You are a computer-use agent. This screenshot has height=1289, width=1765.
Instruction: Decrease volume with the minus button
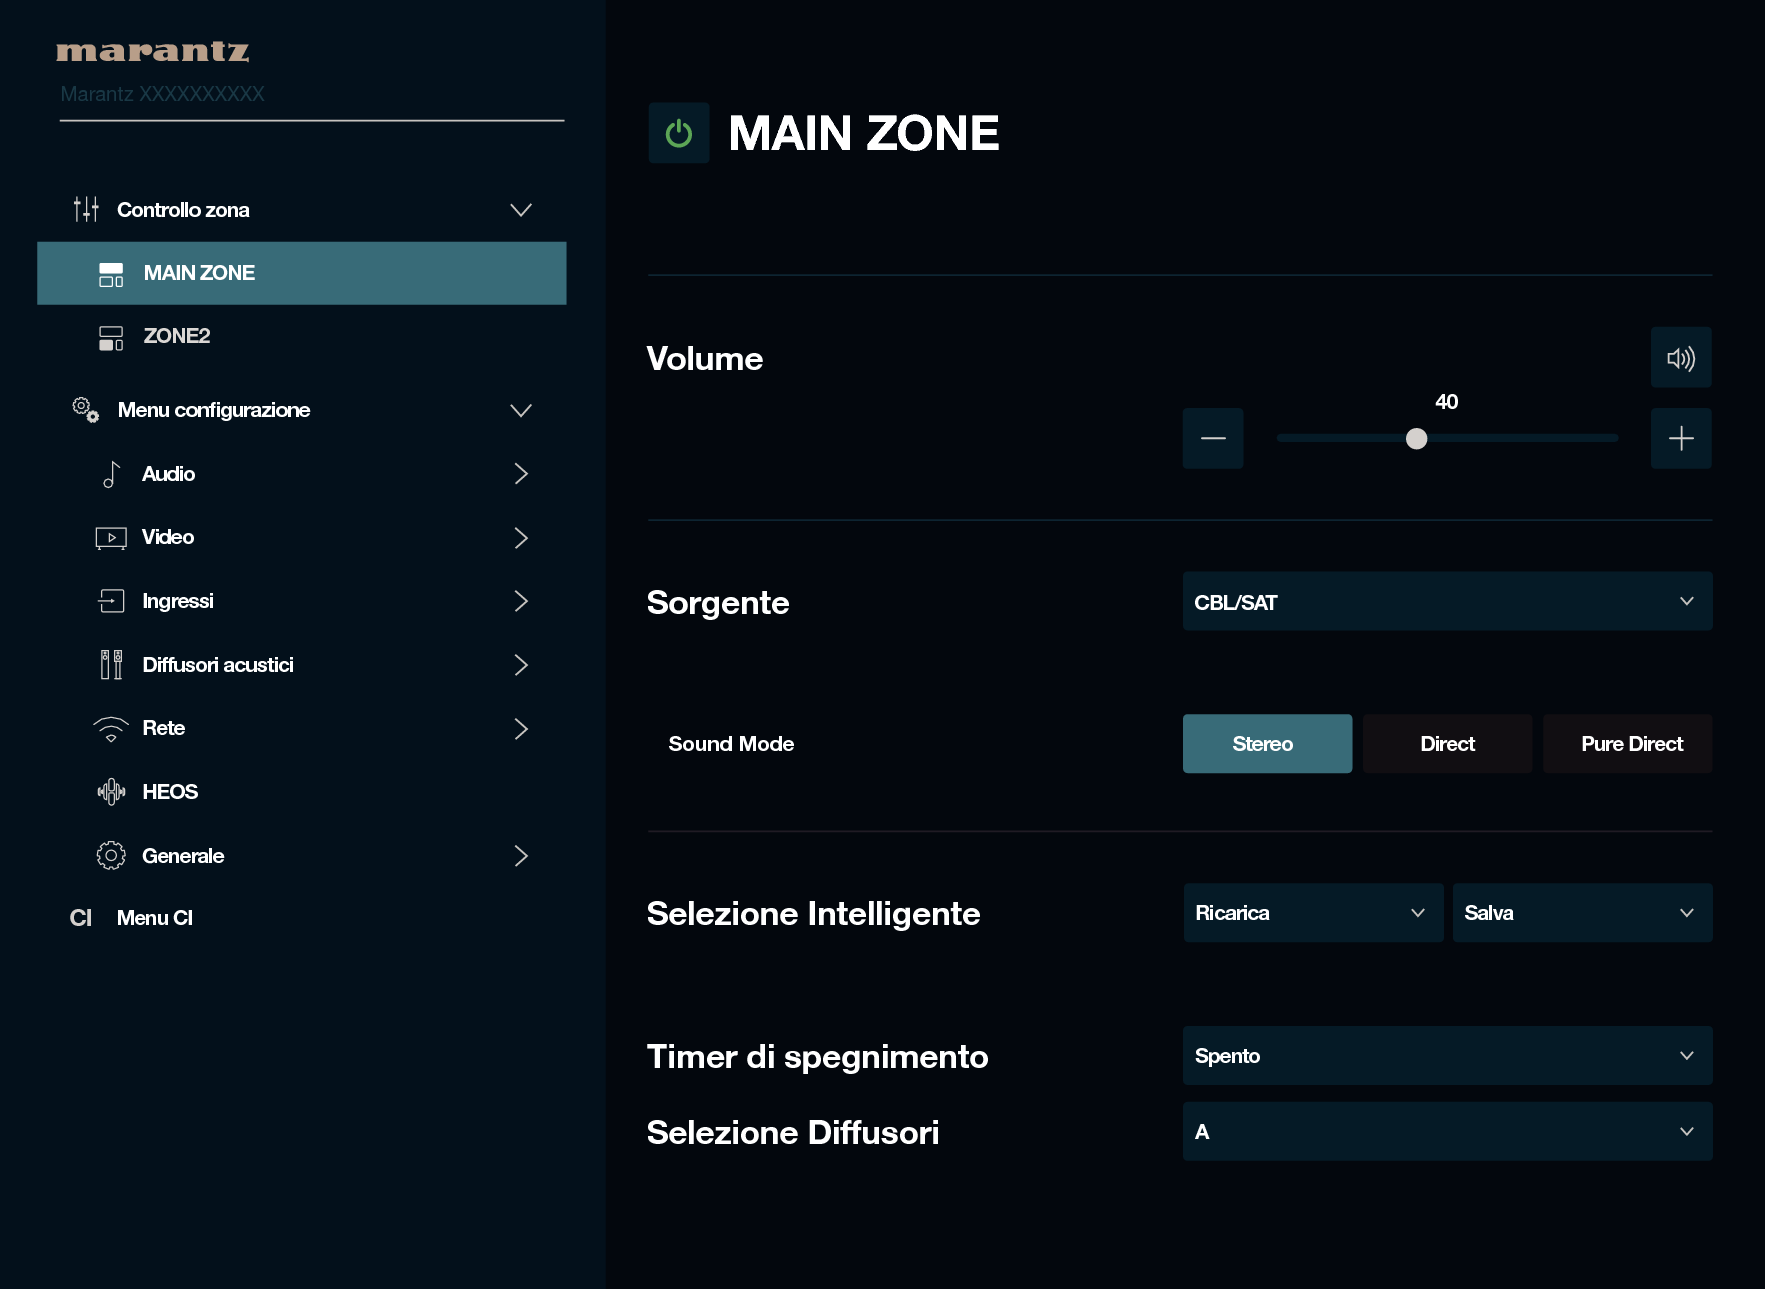tap(1212, 438)
